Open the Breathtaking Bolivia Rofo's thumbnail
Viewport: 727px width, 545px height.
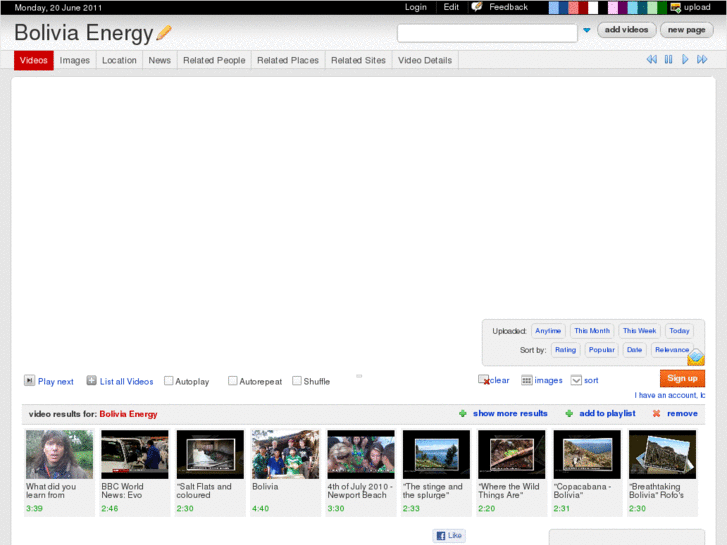662,454
